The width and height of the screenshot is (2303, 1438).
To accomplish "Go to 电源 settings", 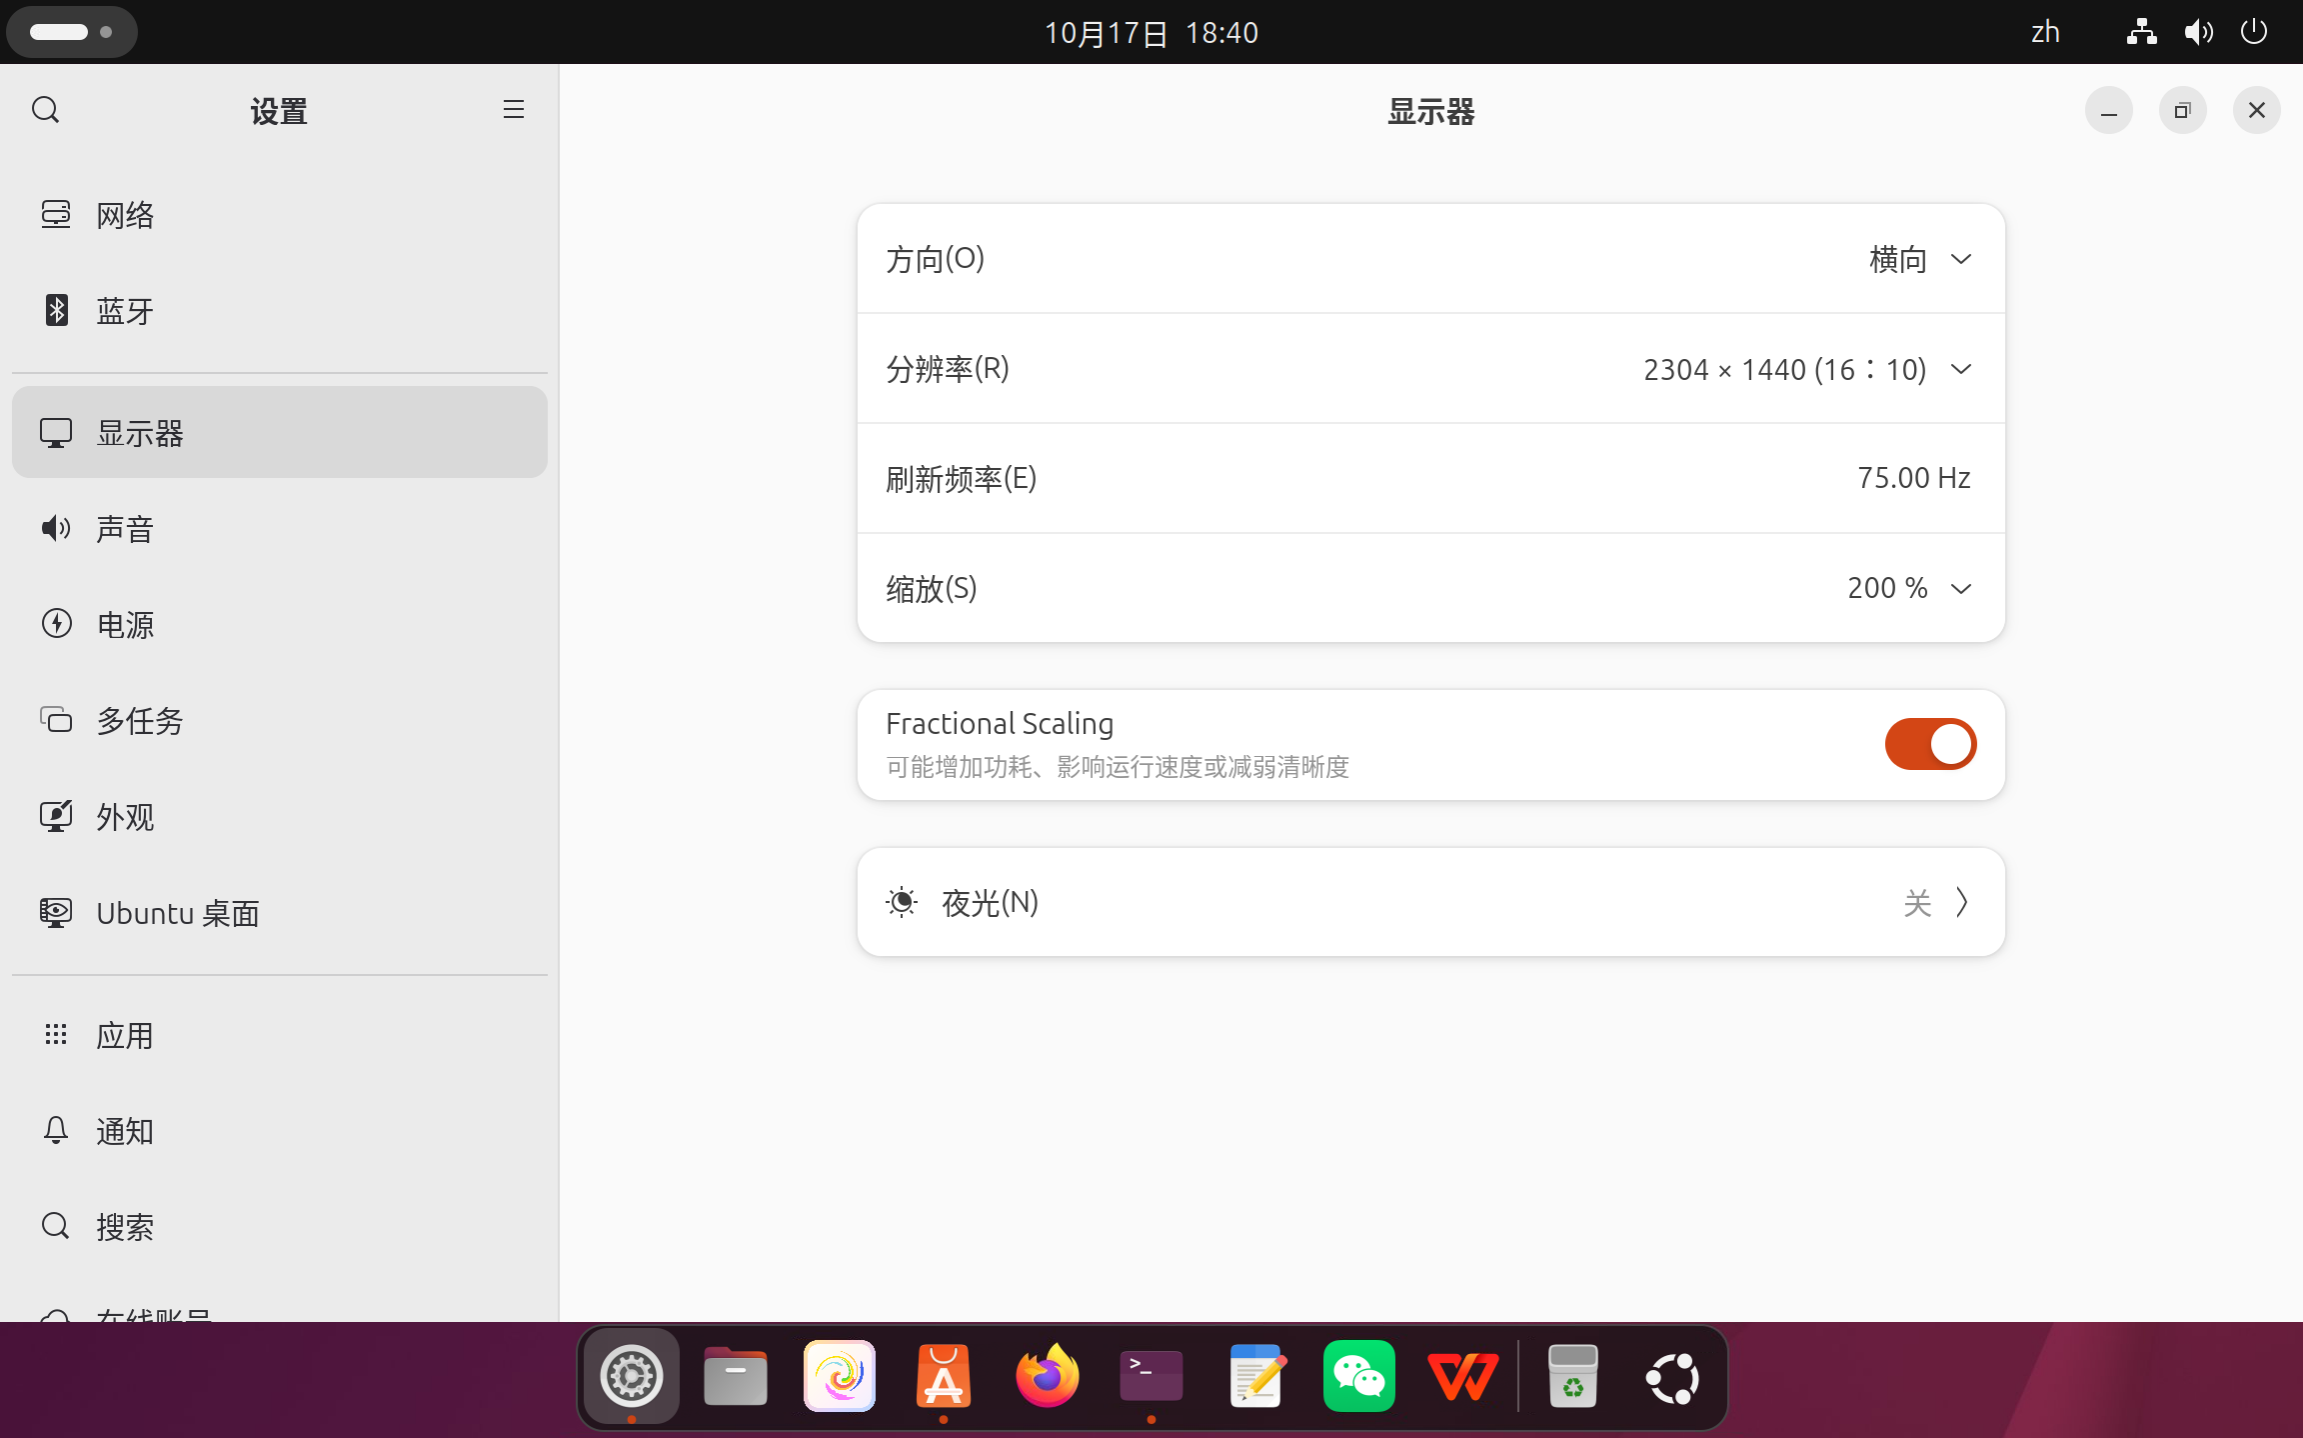I will 280,625.
